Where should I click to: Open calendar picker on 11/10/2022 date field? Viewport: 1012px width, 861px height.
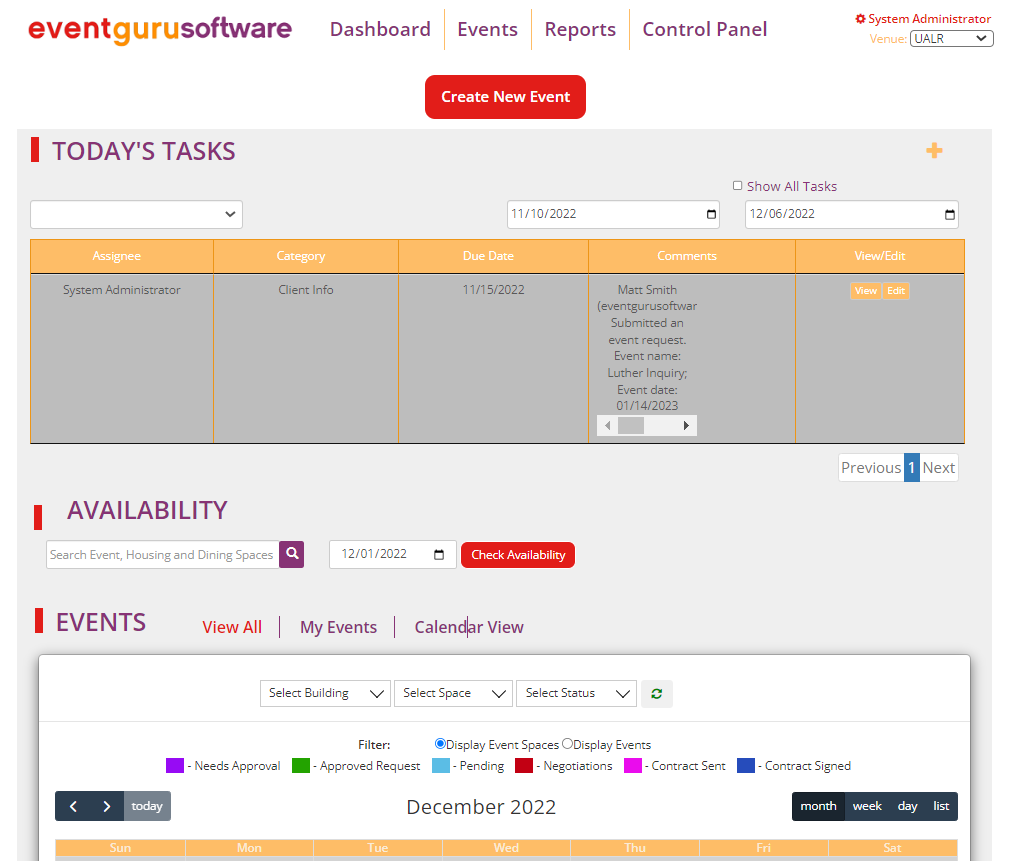pyautogui.click(x=712, y=214)
